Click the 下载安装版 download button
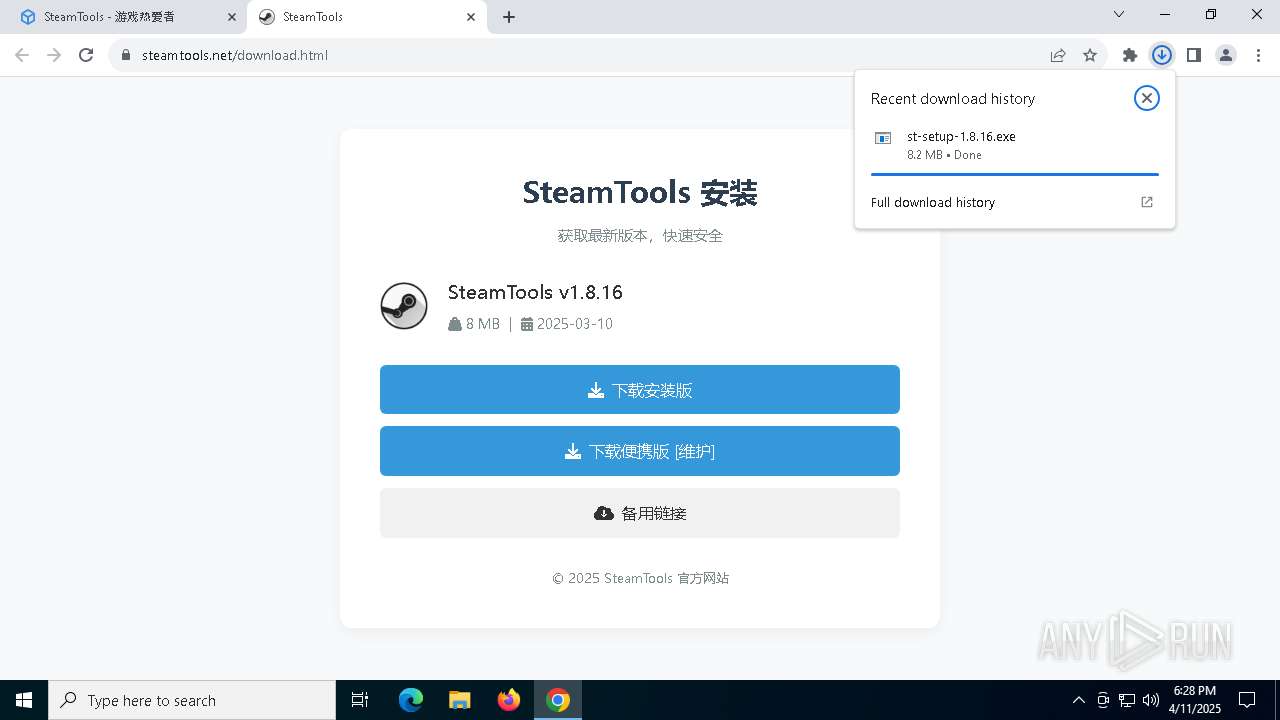1280x720 pixels. click(x=640, y=390)
